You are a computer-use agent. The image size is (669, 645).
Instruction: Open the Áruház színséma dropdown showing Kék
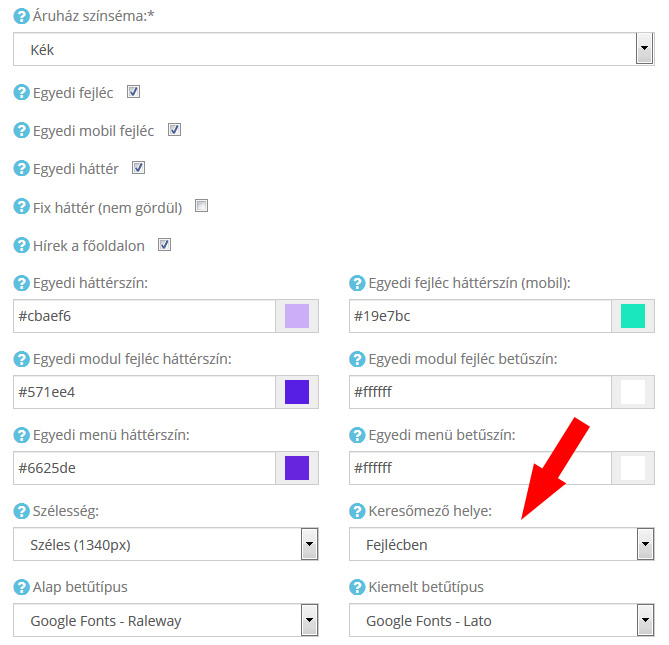[334, 49]
